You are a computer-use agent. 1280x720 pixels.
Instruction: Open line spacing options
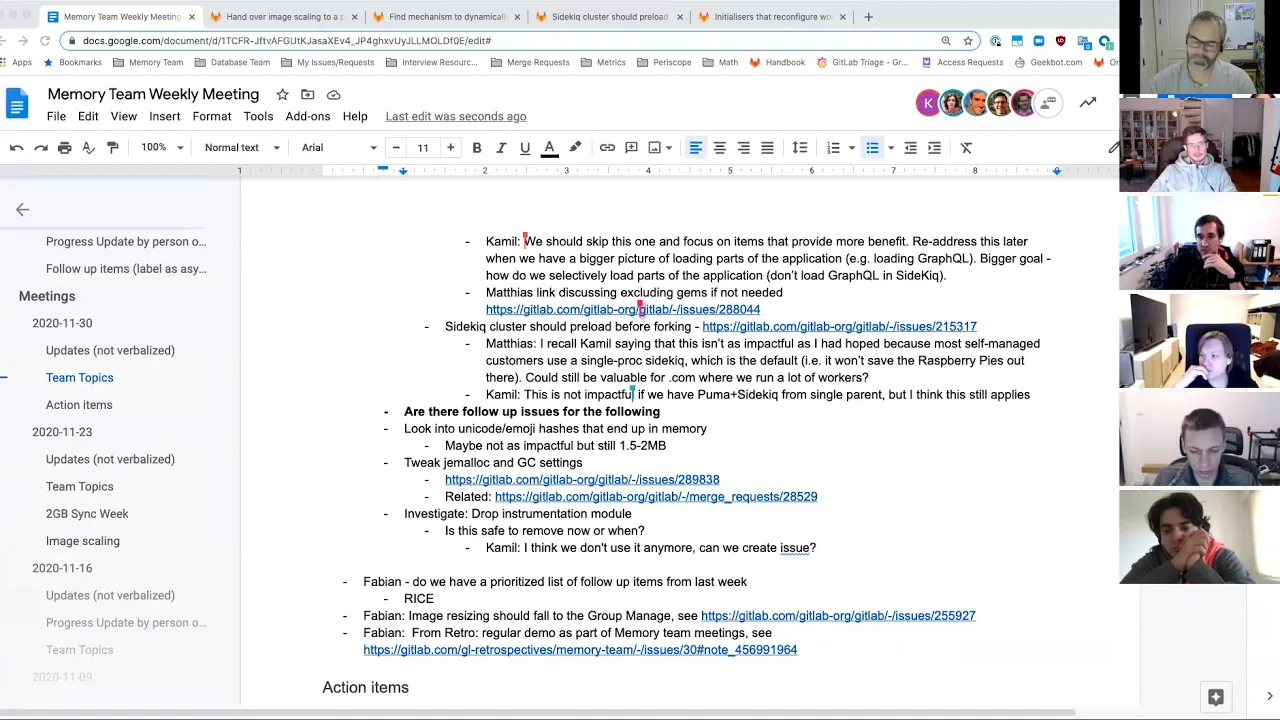point(800,148)
